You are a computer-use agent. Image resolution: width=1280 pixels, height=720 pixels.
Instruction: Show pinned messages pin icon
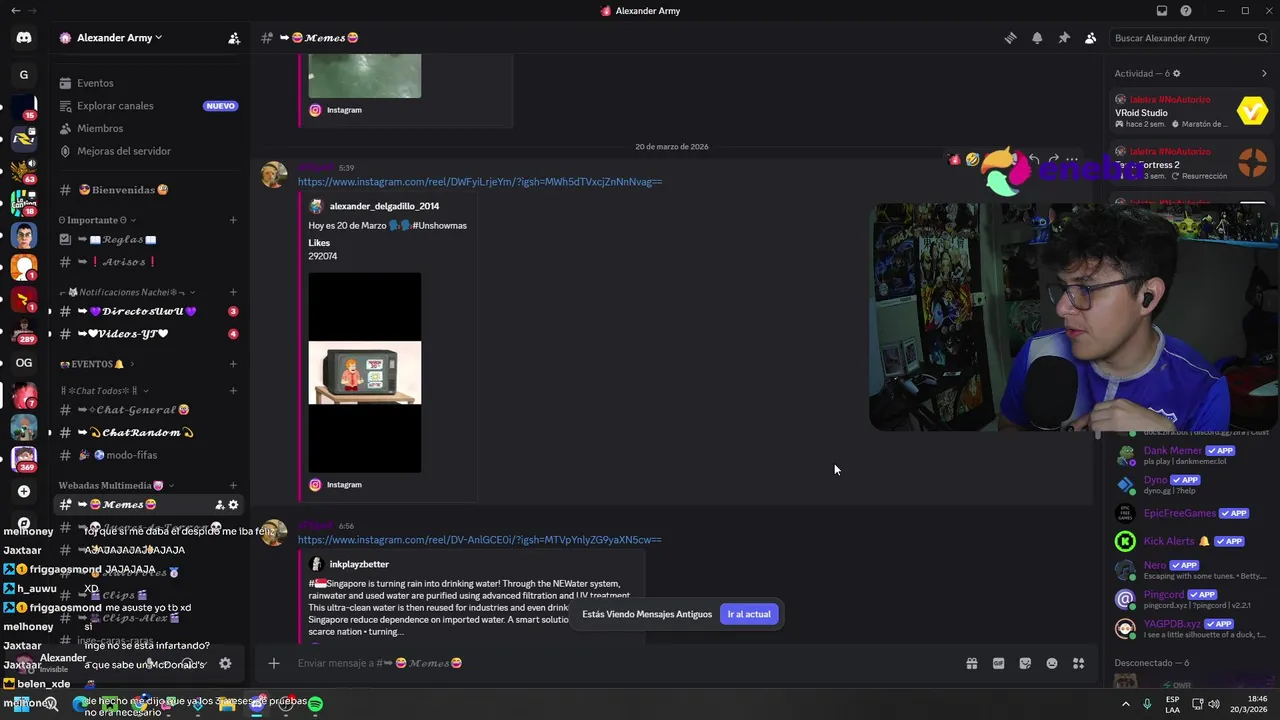point(1064,38)
